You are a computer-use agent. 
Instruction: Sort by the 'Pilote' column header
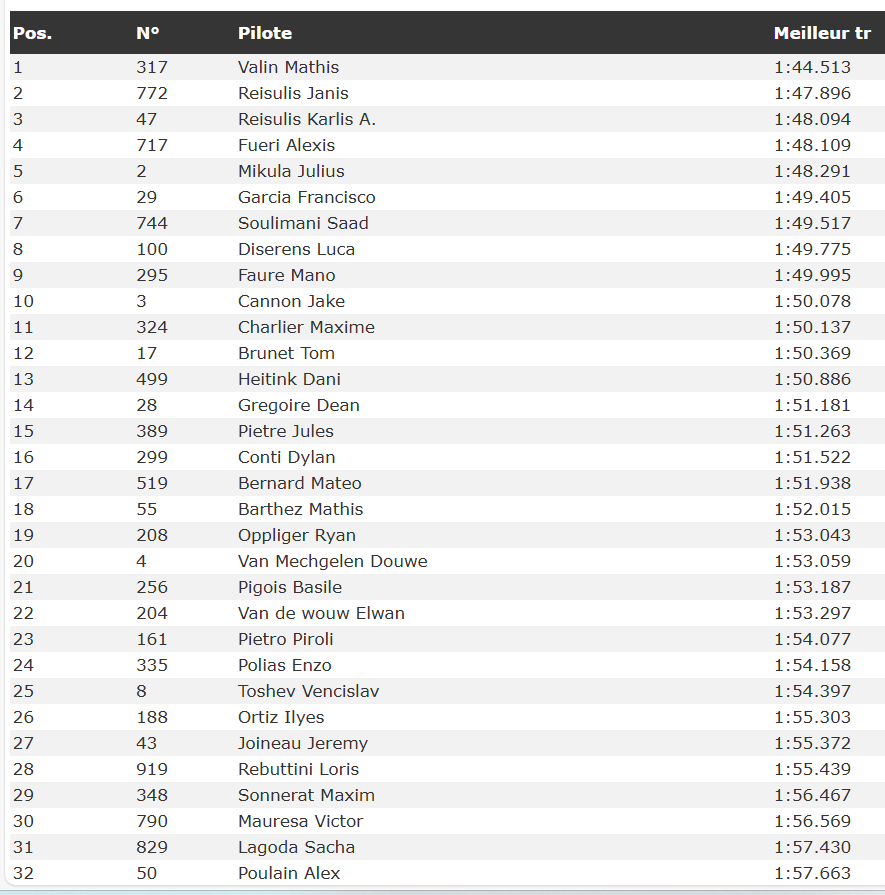[x=265, y=33]
